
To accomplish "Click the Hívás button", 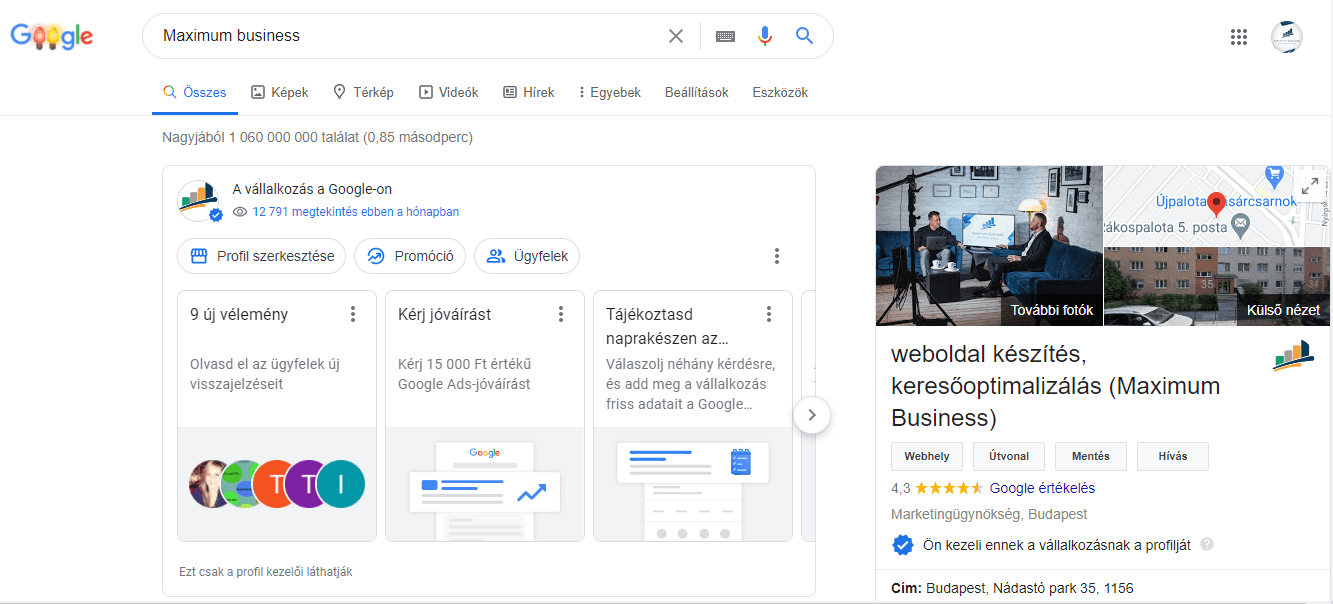I will point(1173,456).
